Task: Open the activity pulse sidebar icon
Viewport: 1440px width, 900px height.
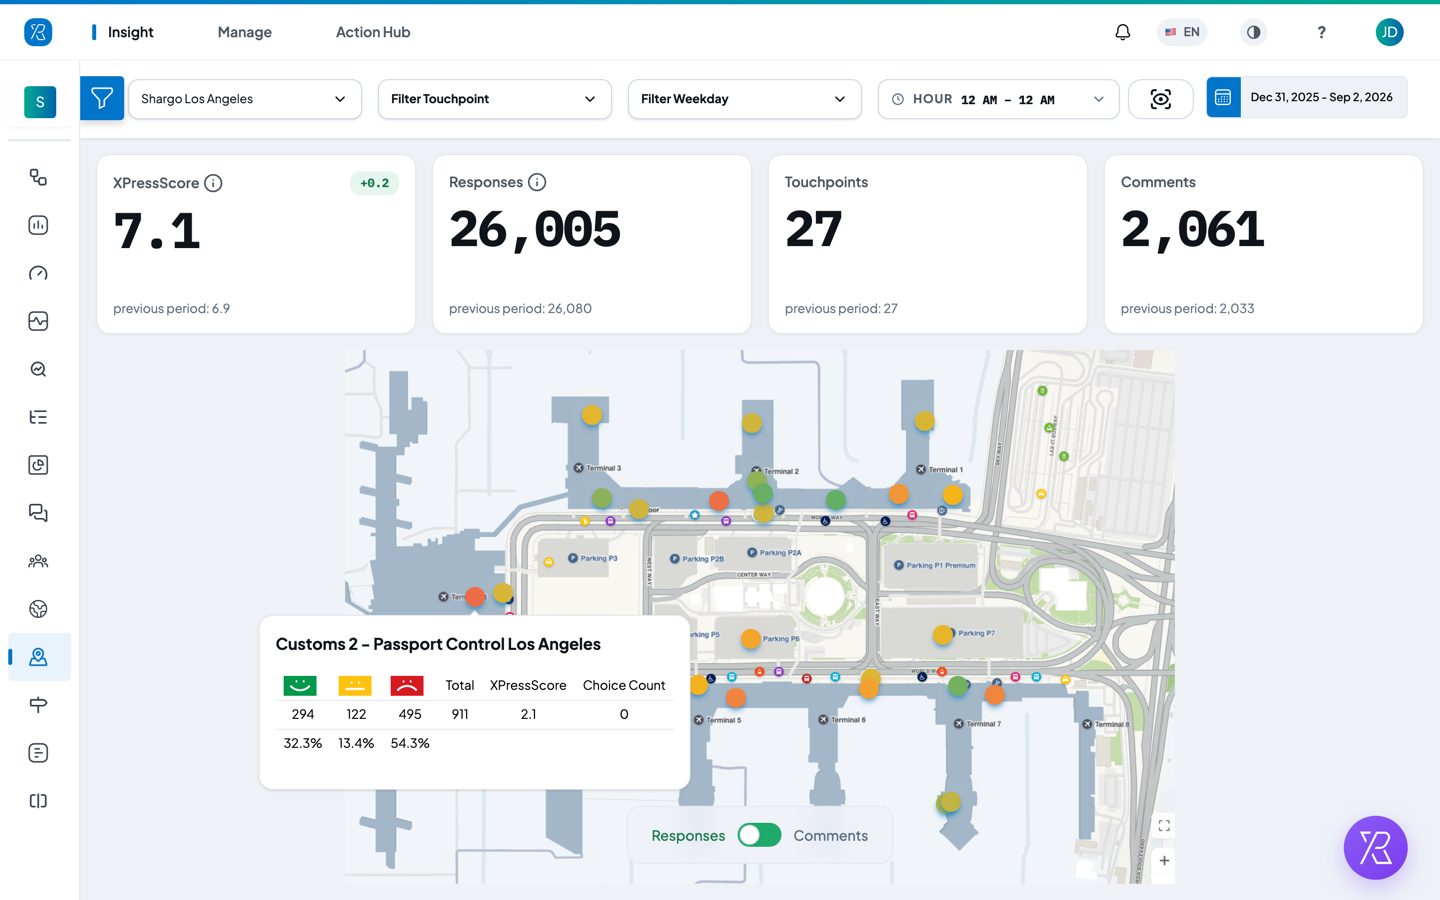Action: click(x=38, y=321)
